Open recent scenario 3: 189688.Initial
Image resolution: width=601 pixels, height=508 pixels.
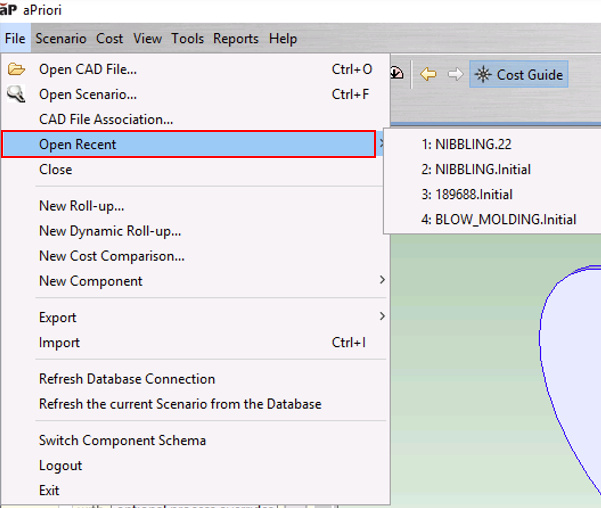(x=493, y=194)
